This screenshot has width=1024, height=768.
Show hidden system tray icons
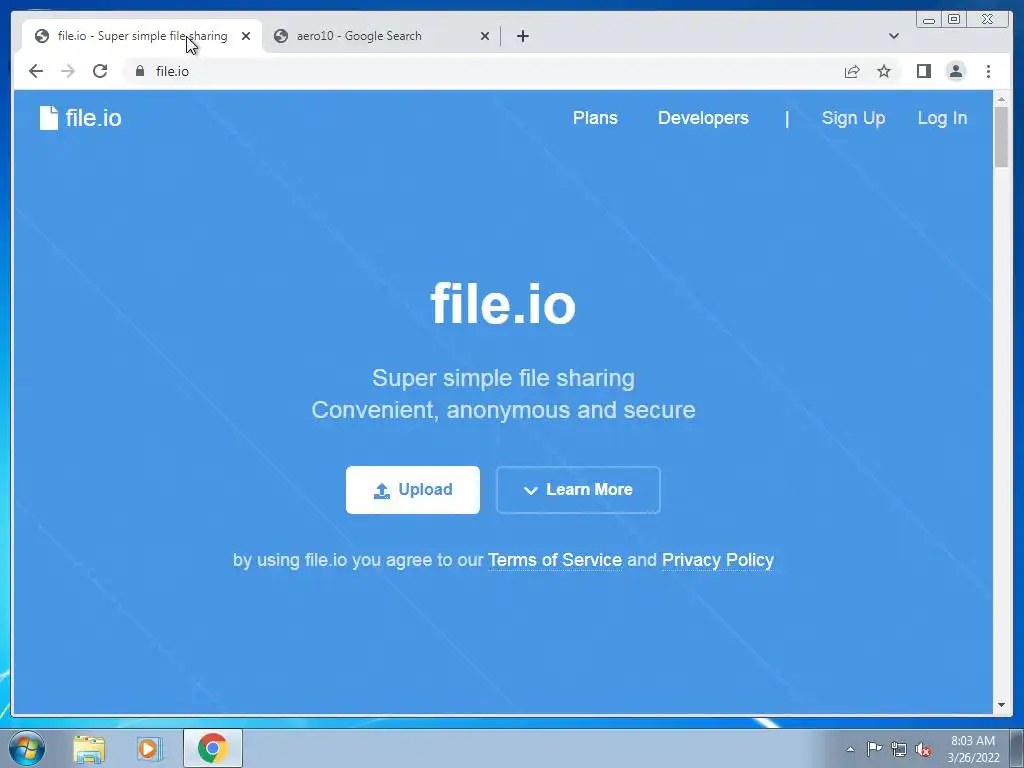(850, 749)
